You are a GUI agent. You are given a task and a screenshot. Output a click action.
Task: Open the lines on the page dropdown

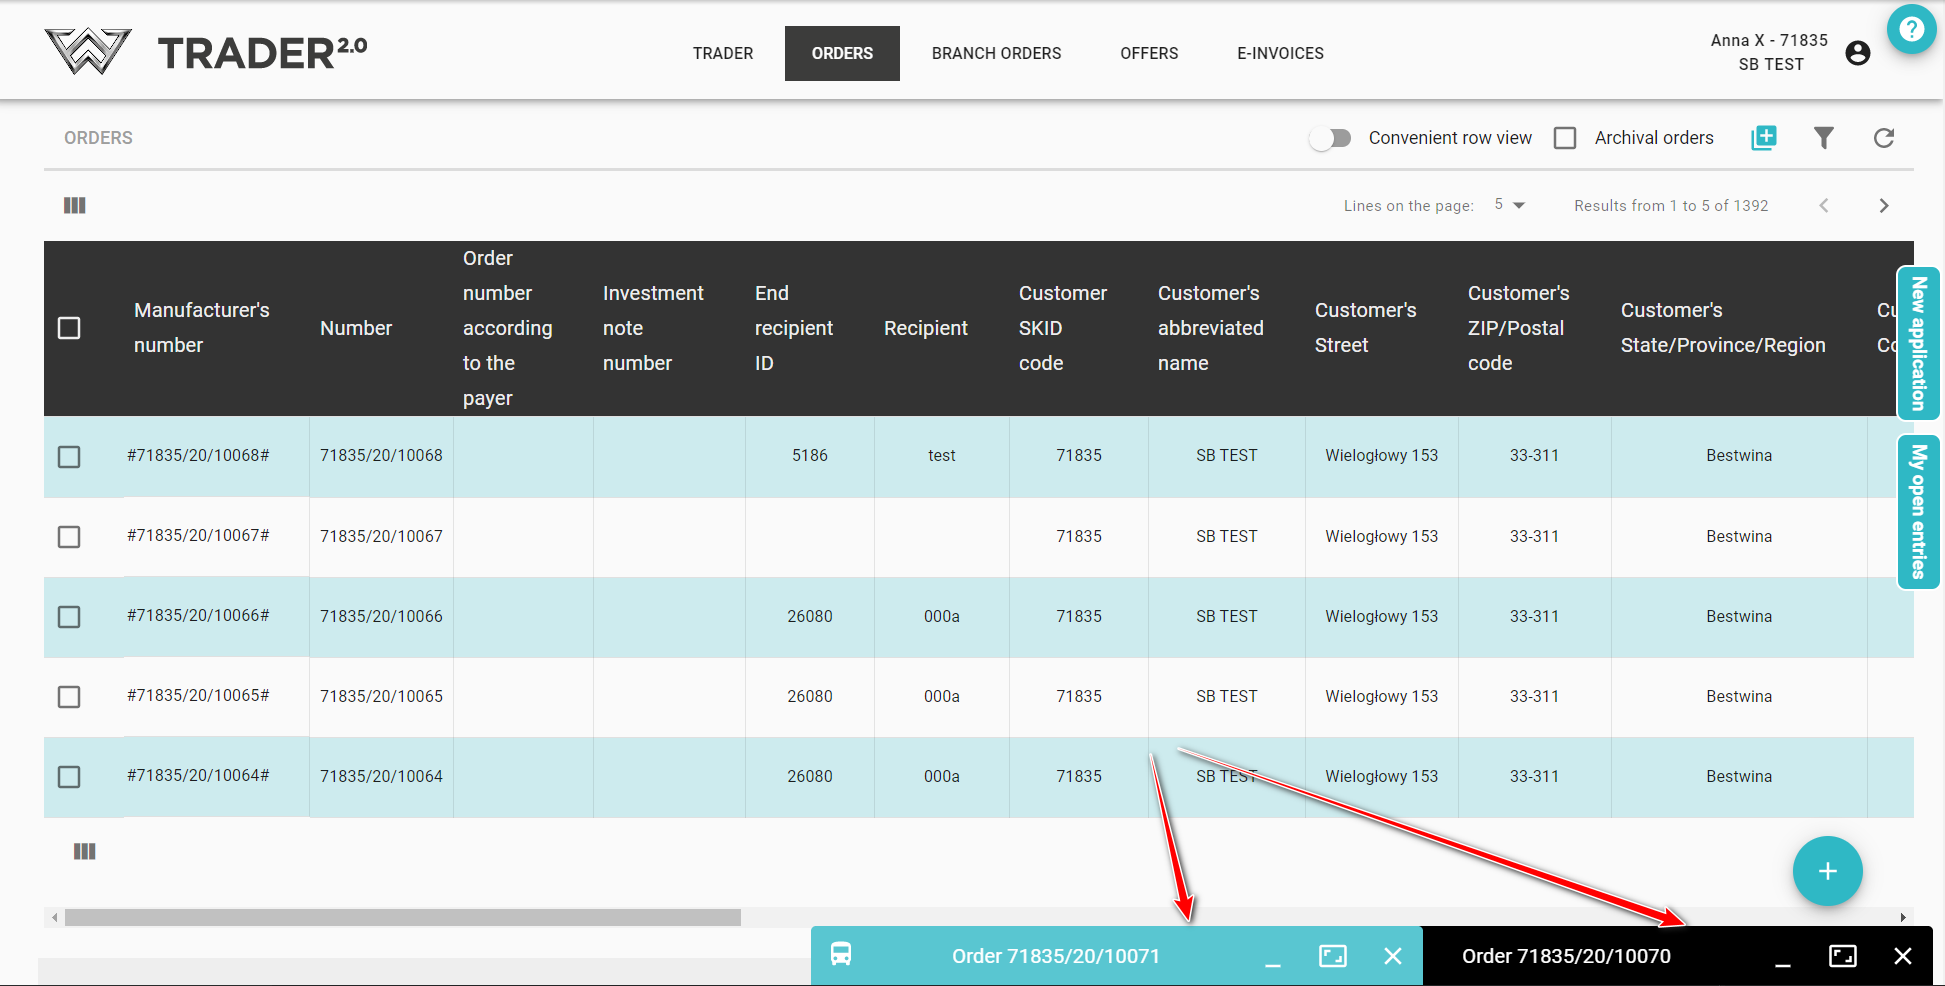tap(1509, 205)
